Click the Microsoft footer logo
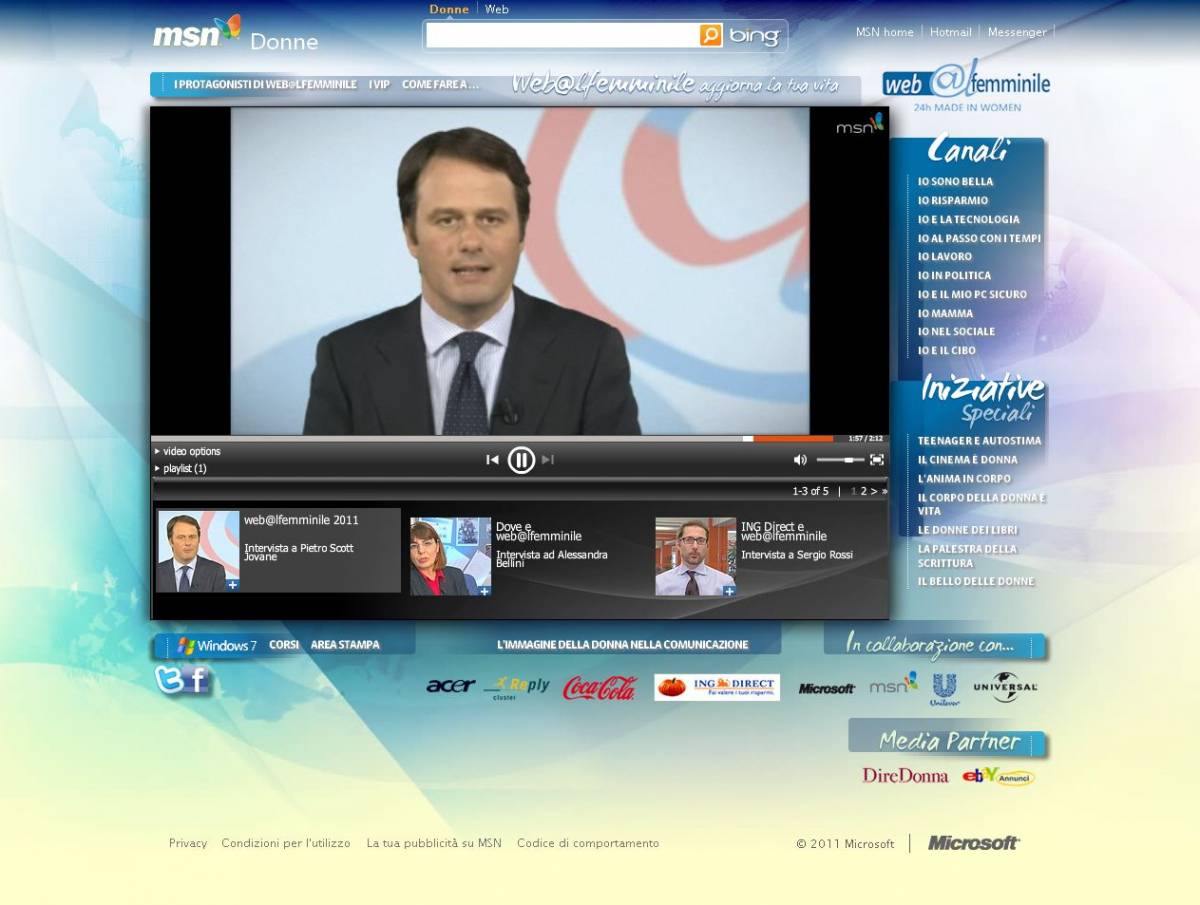This screenshot has width=1200, height=905. pos(974,843)
